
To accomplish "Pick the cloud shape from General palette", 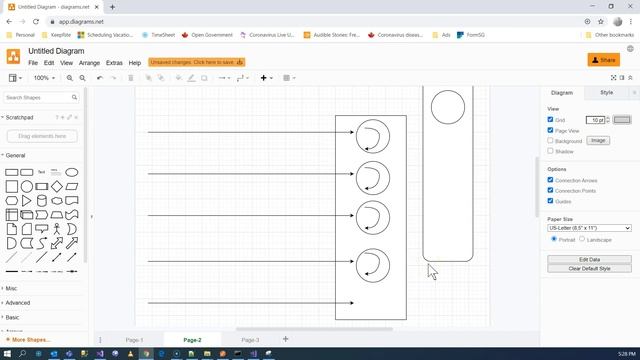I will [57, 200].
